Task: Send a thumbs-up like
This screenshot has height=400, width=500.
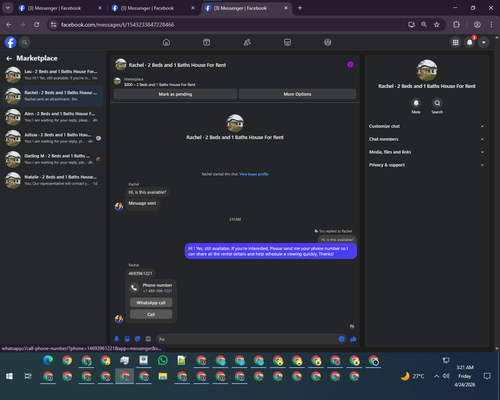Action: click(x=353, y=339)
